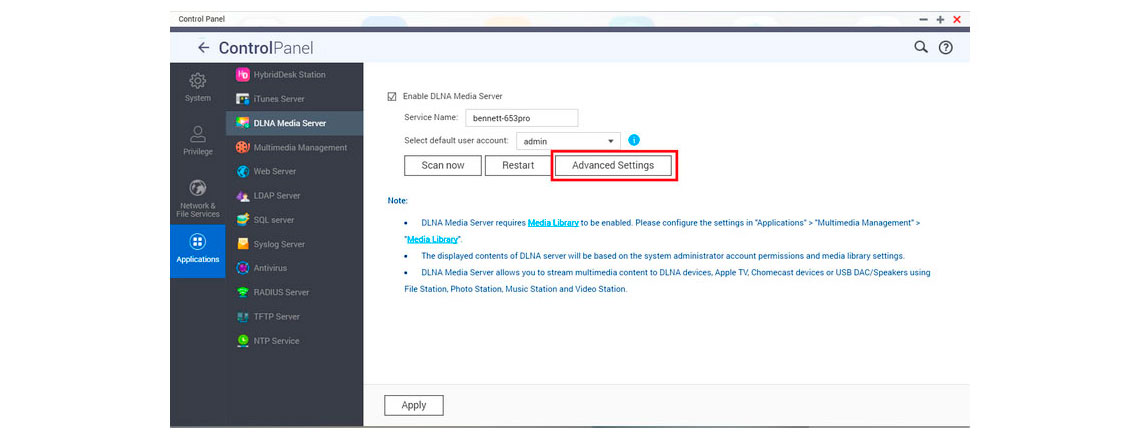Click the iTunes Server icon

243,99
